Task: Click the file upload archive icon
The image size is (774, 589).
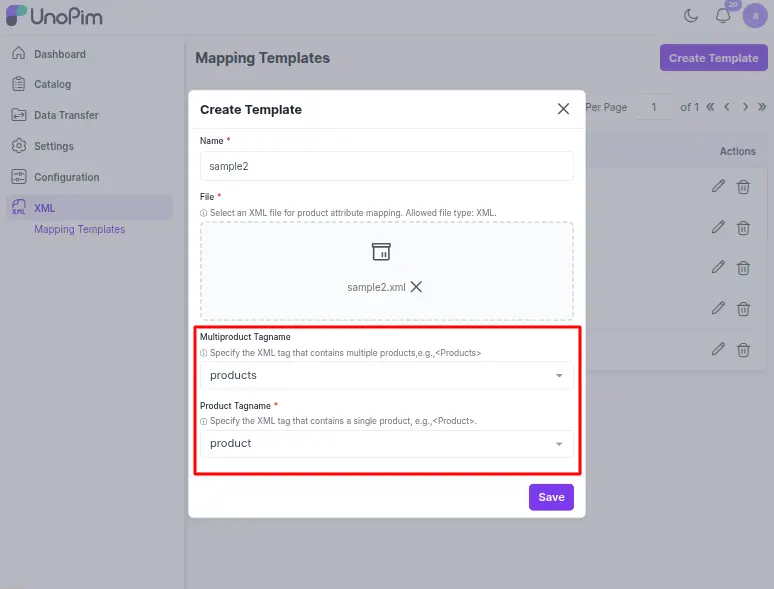Action: click(380, 251)
